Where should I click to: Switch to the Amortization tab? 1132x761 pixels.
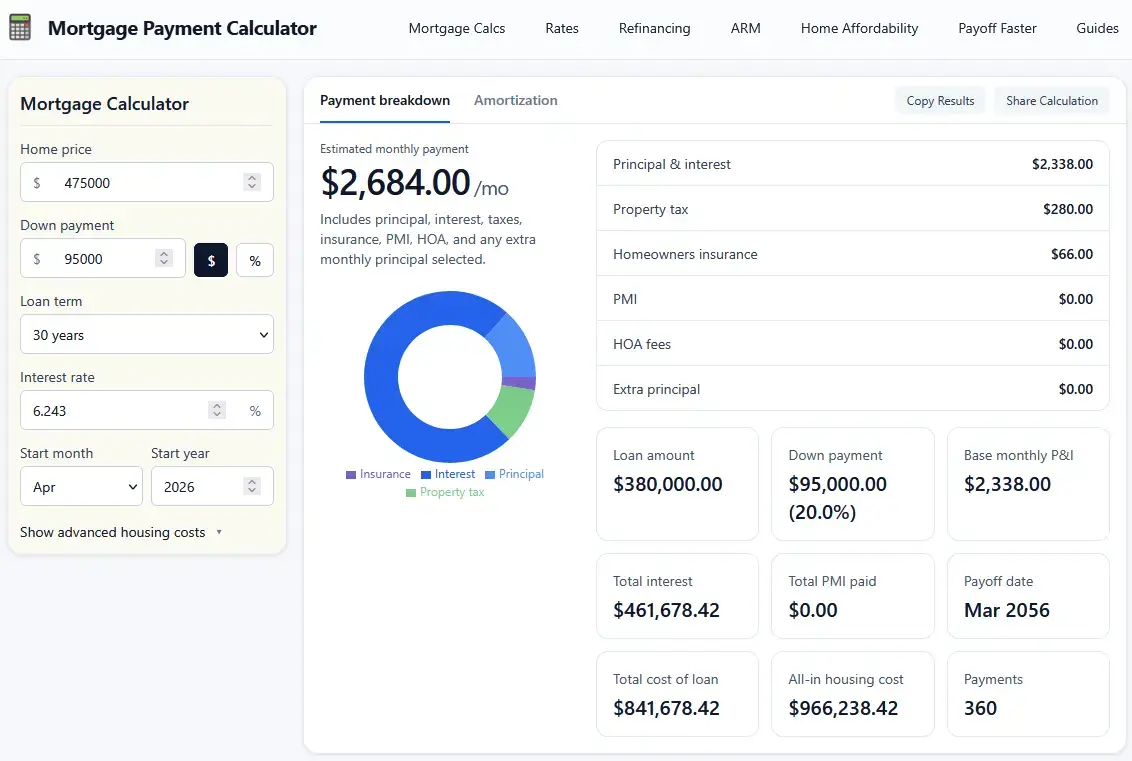516,100
